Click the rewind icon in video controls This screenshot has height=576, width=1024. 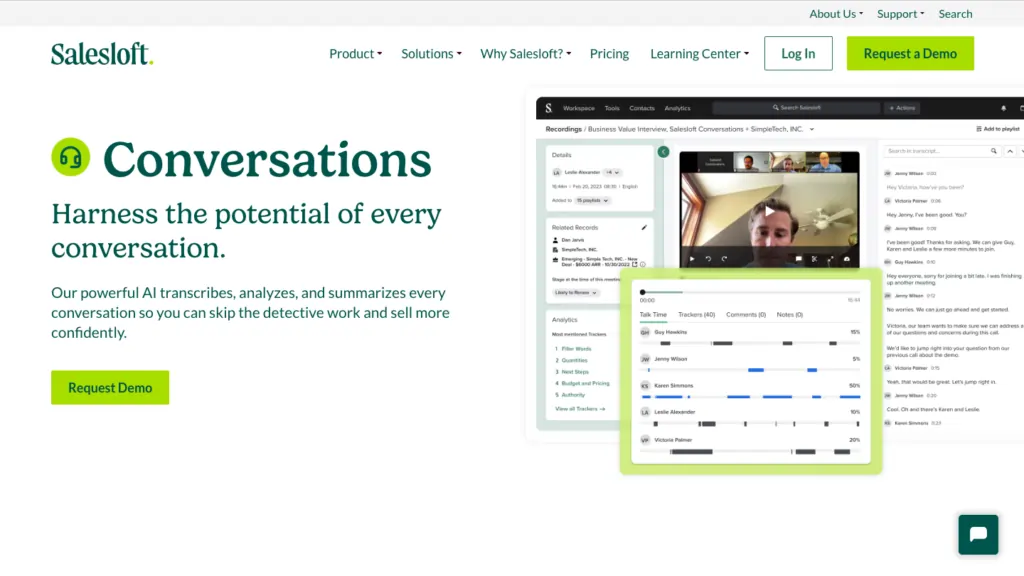click(708, 259)
